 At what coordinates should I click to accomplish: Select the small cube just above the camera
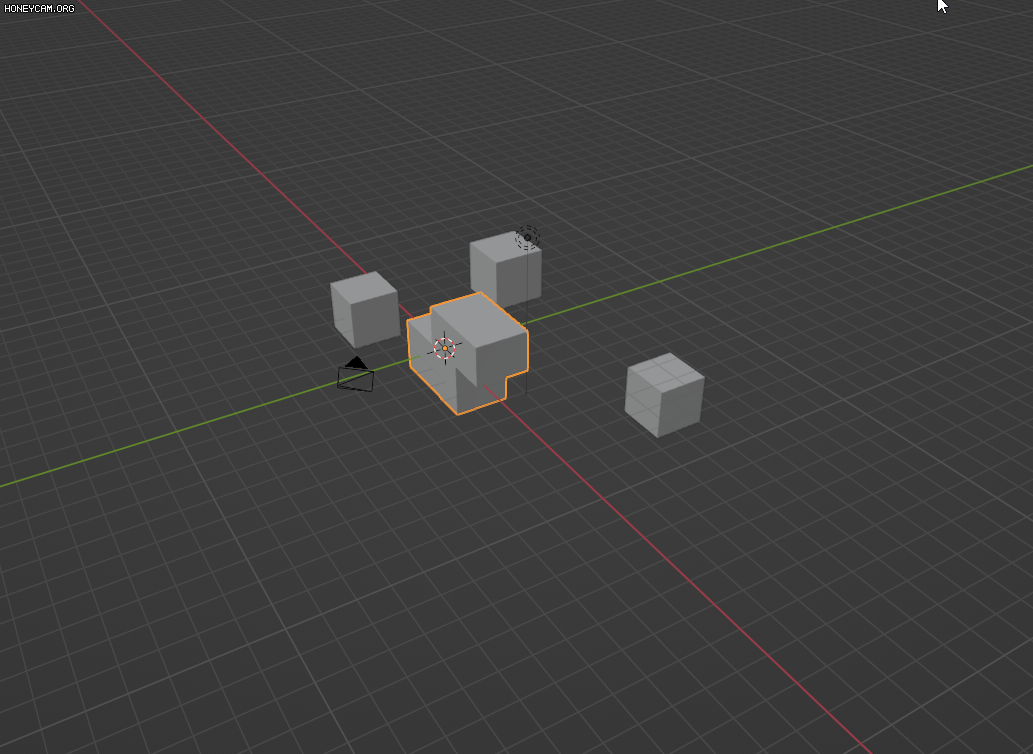pos(365,309)
